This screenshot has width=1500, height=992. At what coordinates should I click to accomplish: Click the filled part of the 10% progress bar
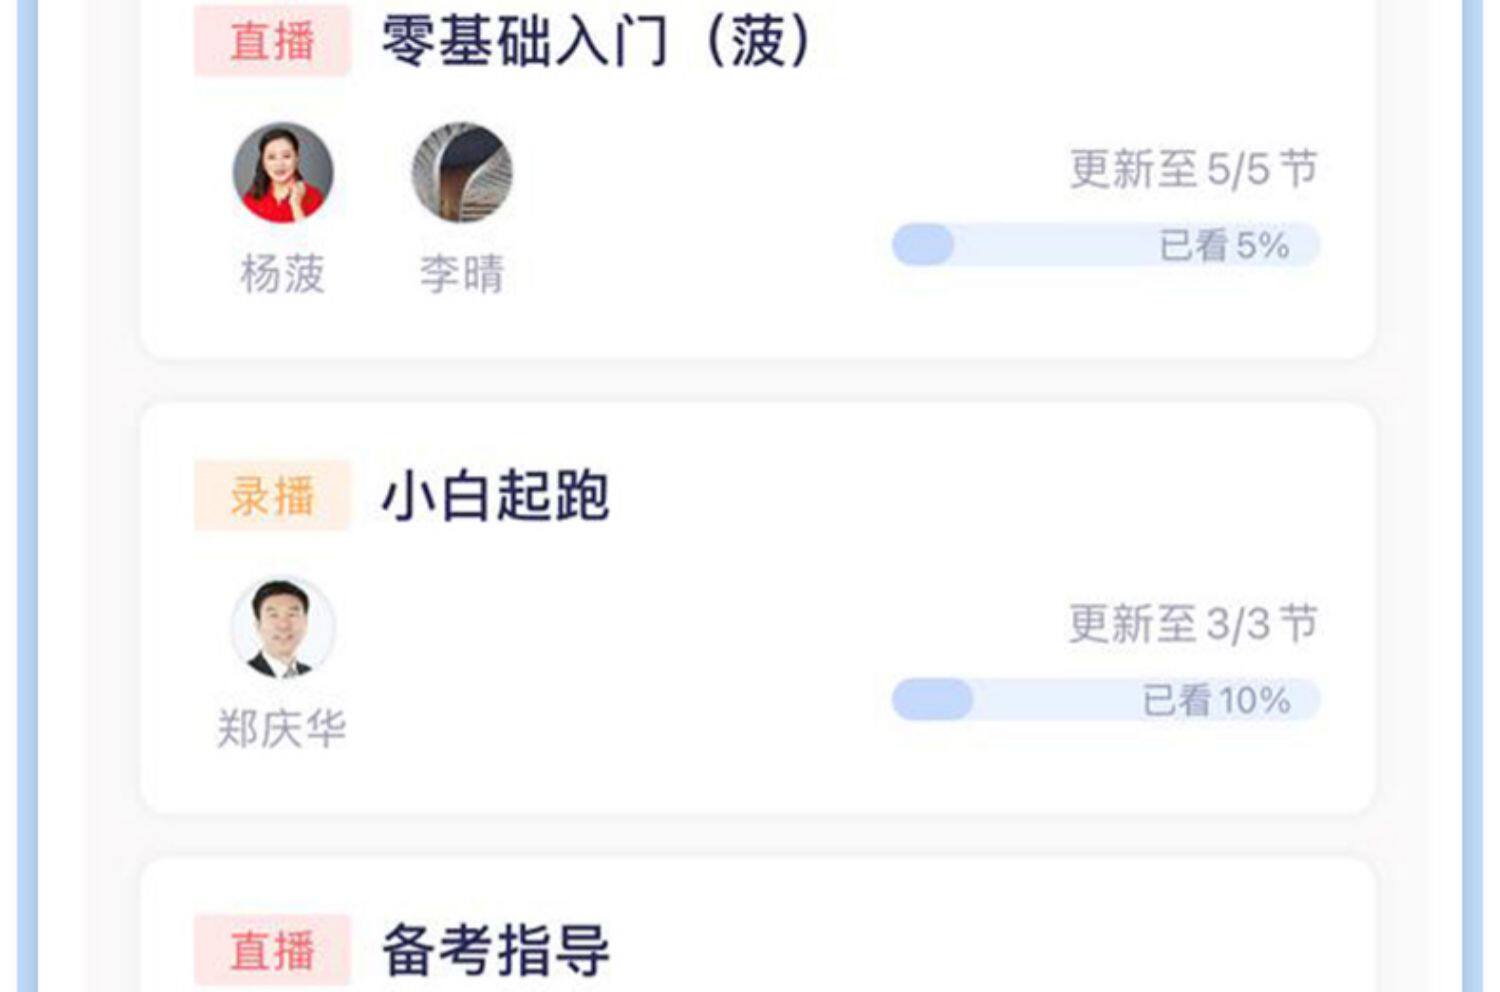tap(932, 700)
